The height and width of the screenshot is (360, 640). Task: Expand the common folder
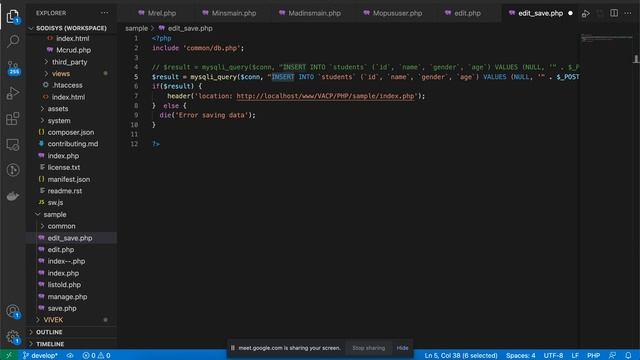click(x=61, y=226)
